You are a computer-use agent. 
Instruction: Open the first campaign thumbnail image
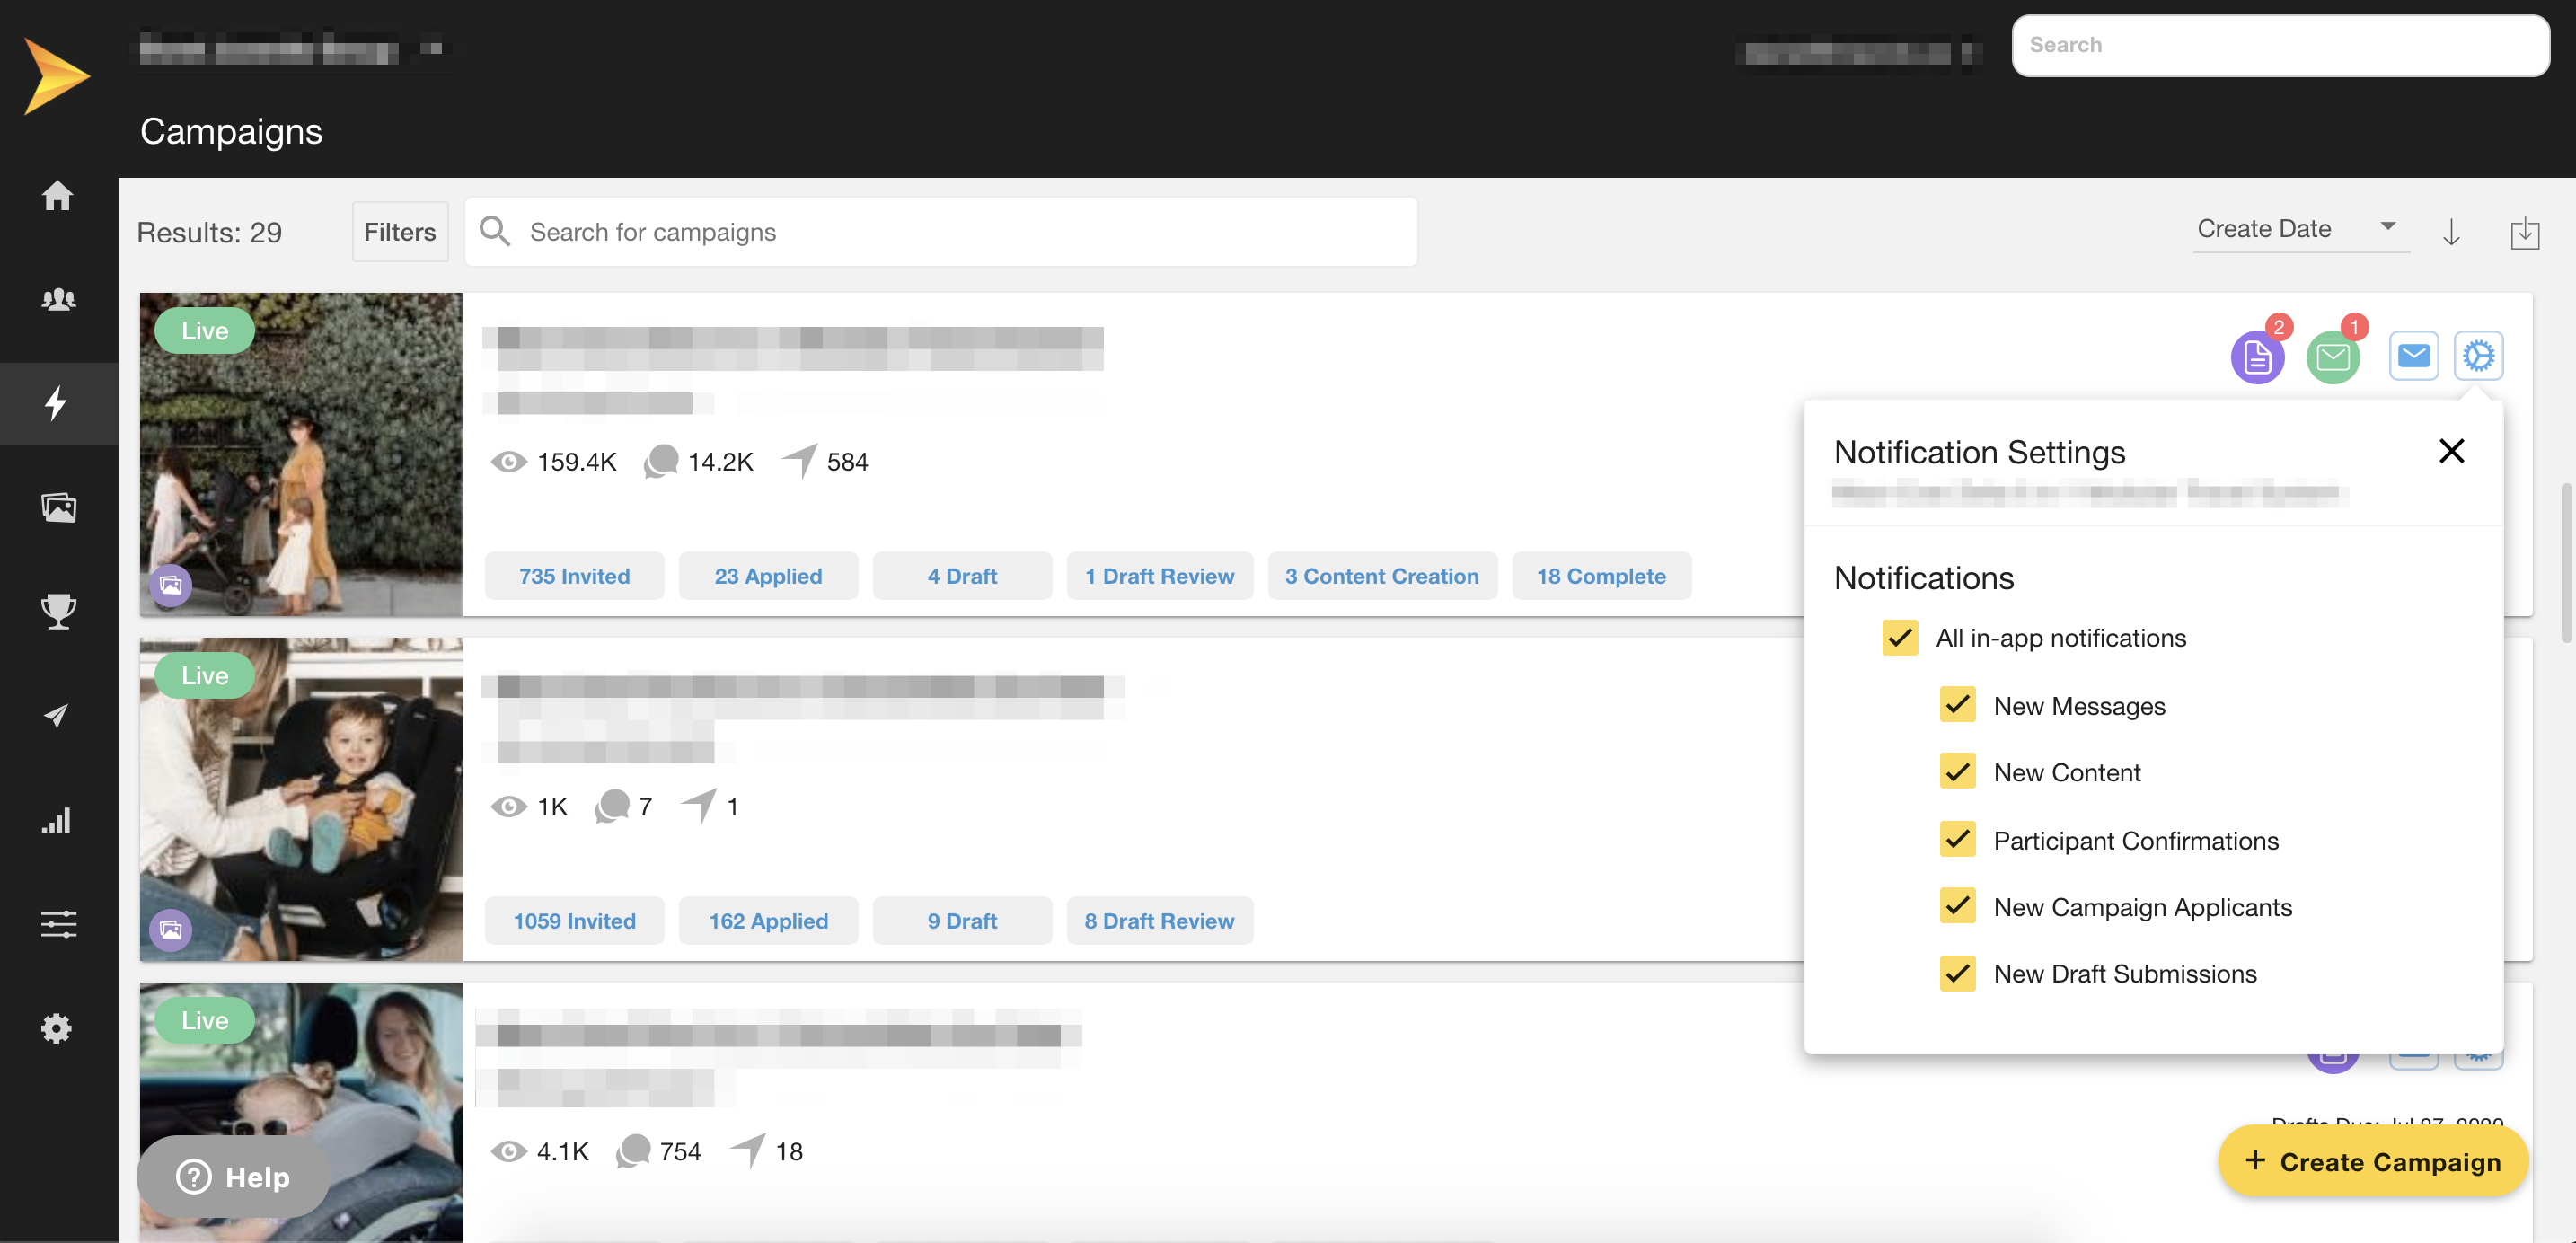click(x=301, y=454)
